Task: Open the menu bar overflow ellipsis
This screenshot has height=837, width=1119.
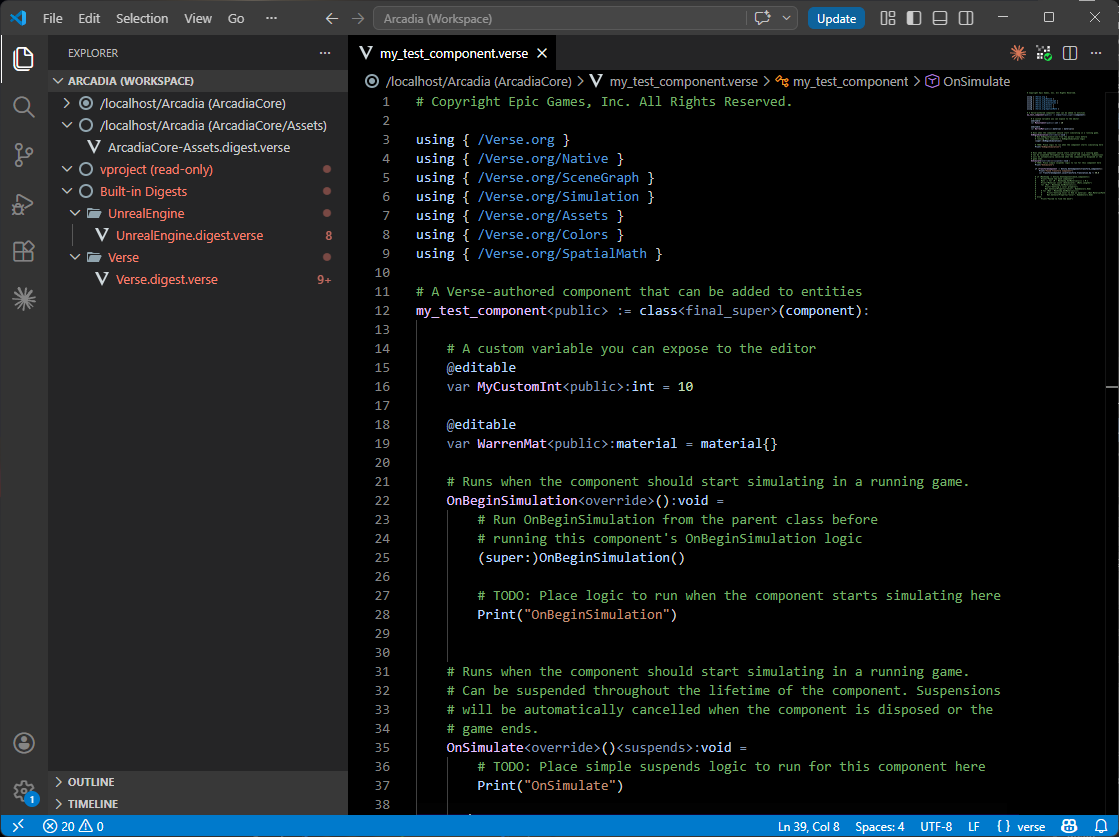Action: [x=271, y=19]
